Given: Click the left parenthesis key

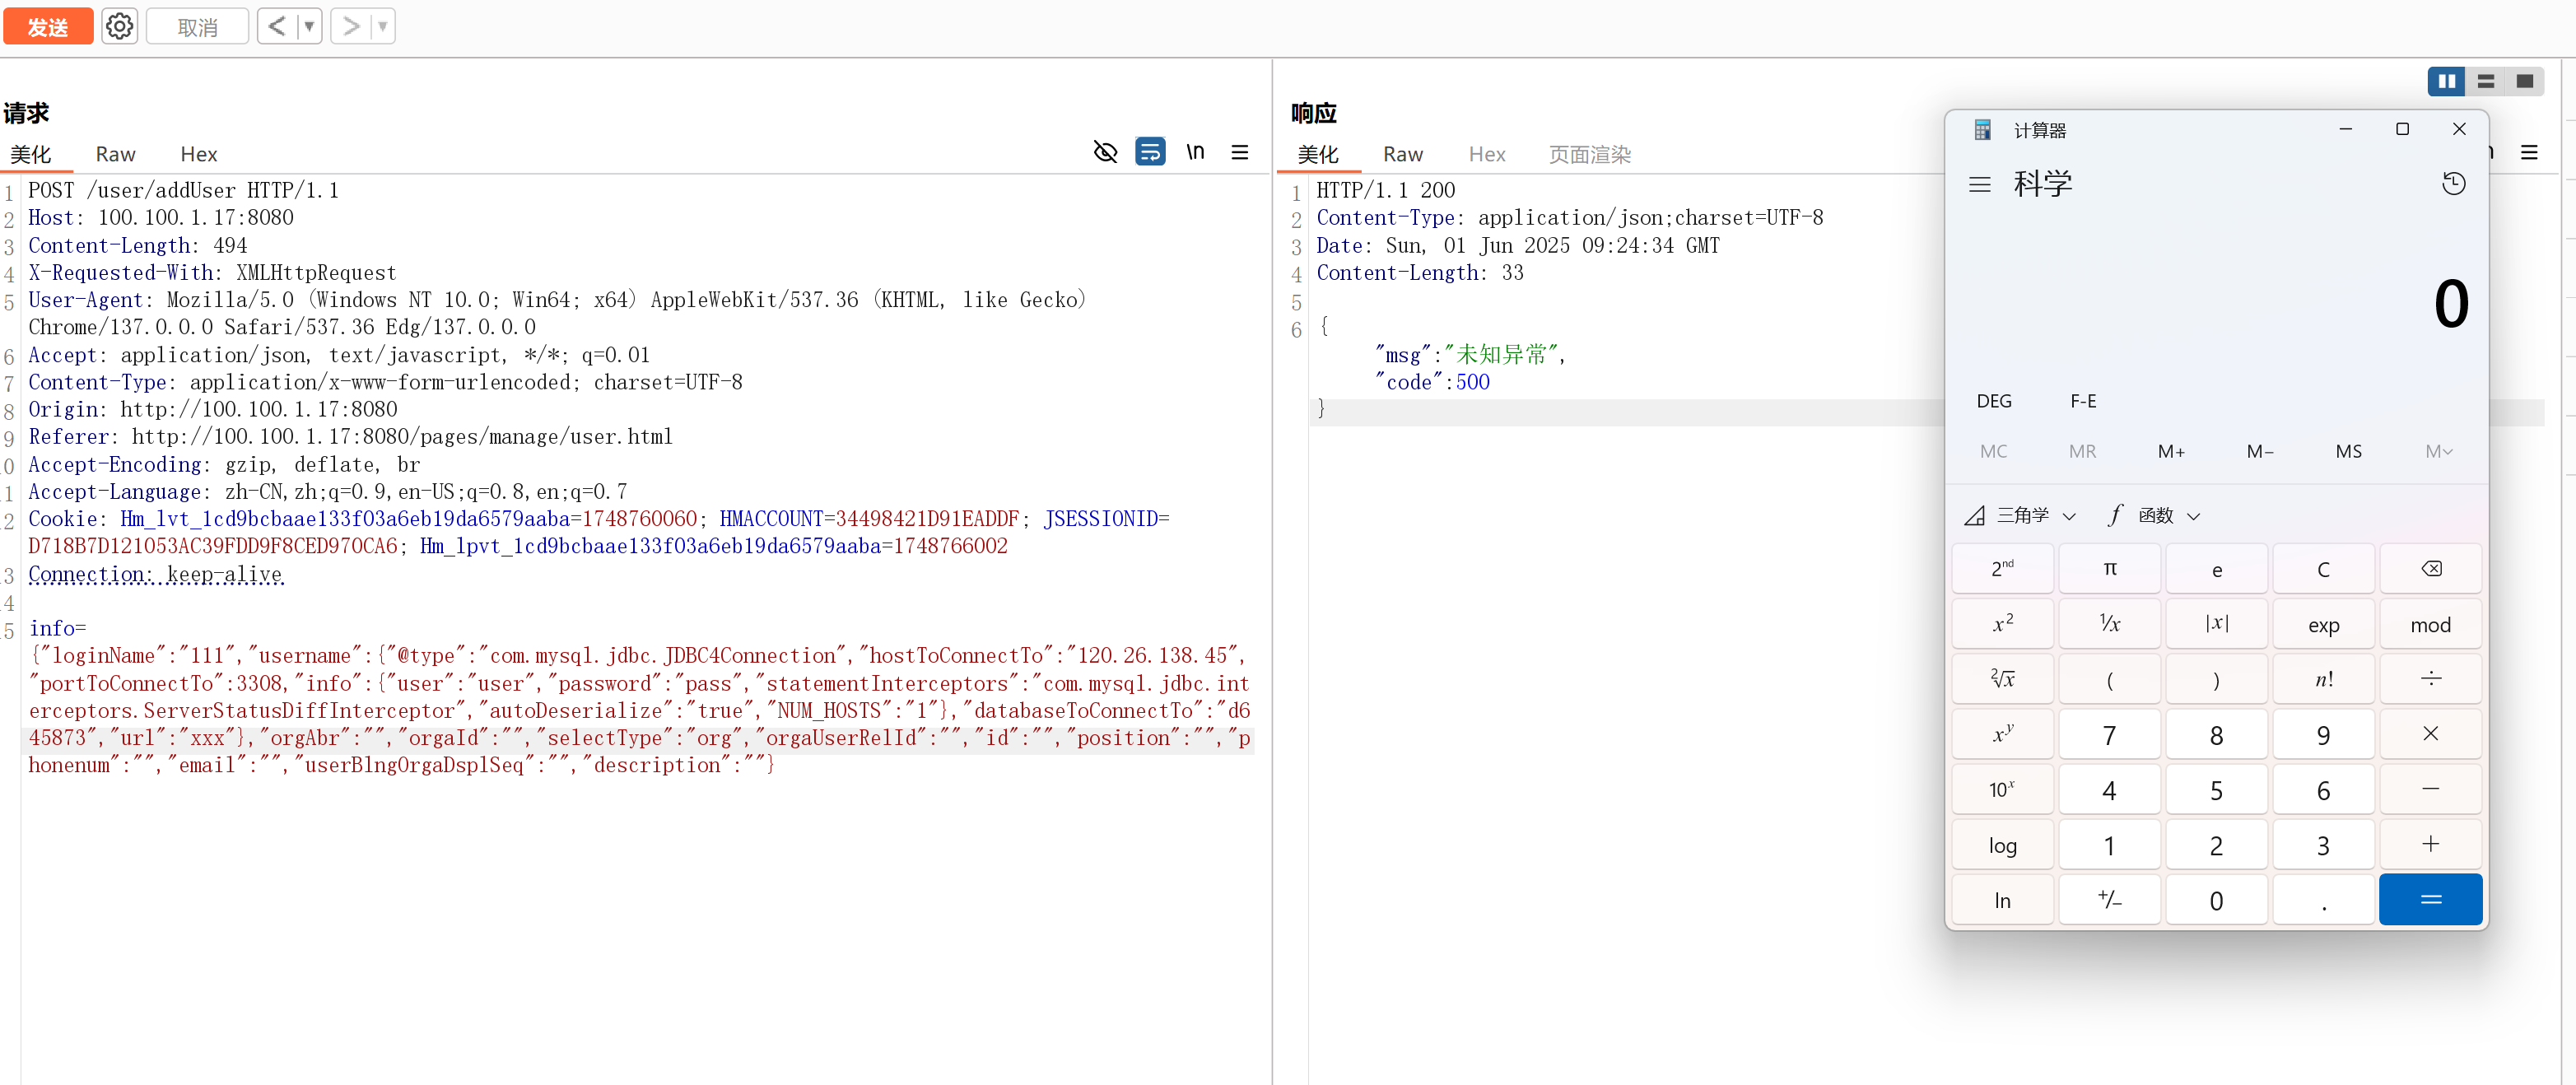Looking at the screenshot, I should tap(2109, 679).
